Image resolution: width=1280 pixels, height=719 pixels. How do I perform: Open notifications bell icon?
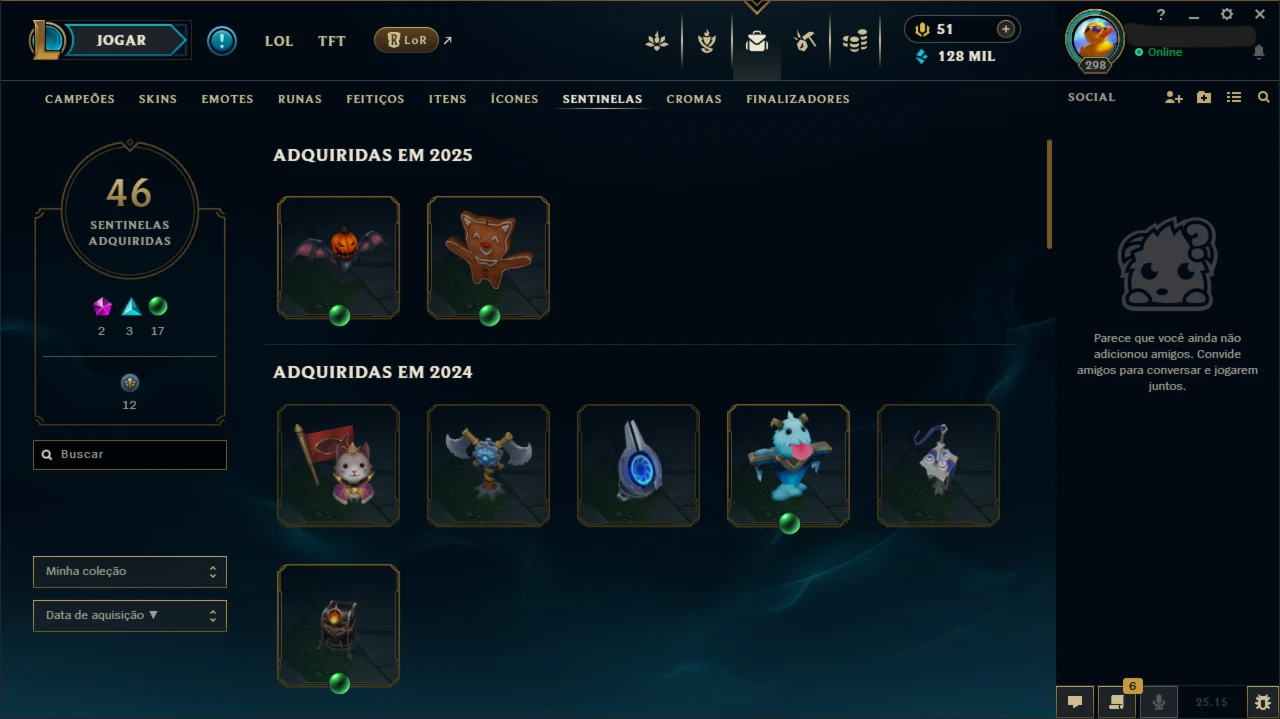(x=1258, y=52)
